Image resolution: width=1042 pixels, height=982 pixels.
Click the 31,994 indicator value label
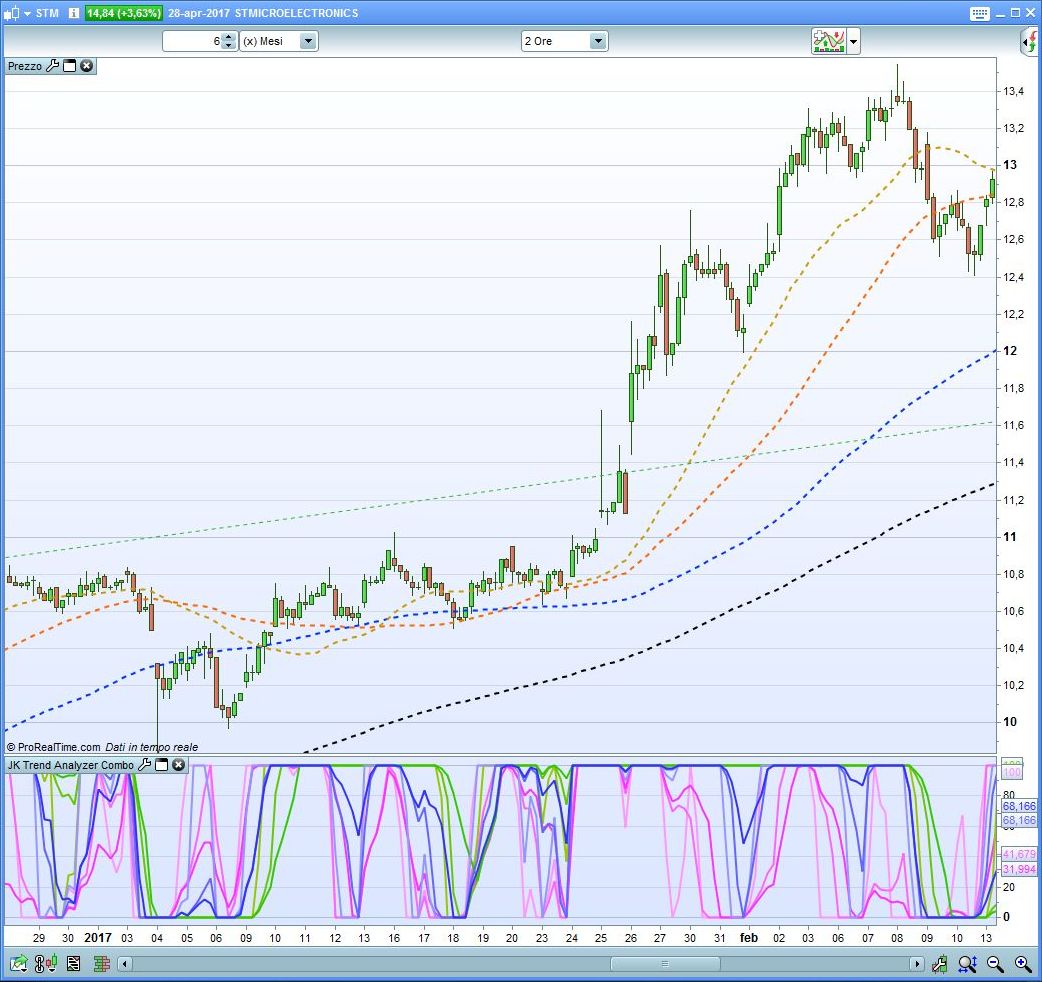point(1019,869)
